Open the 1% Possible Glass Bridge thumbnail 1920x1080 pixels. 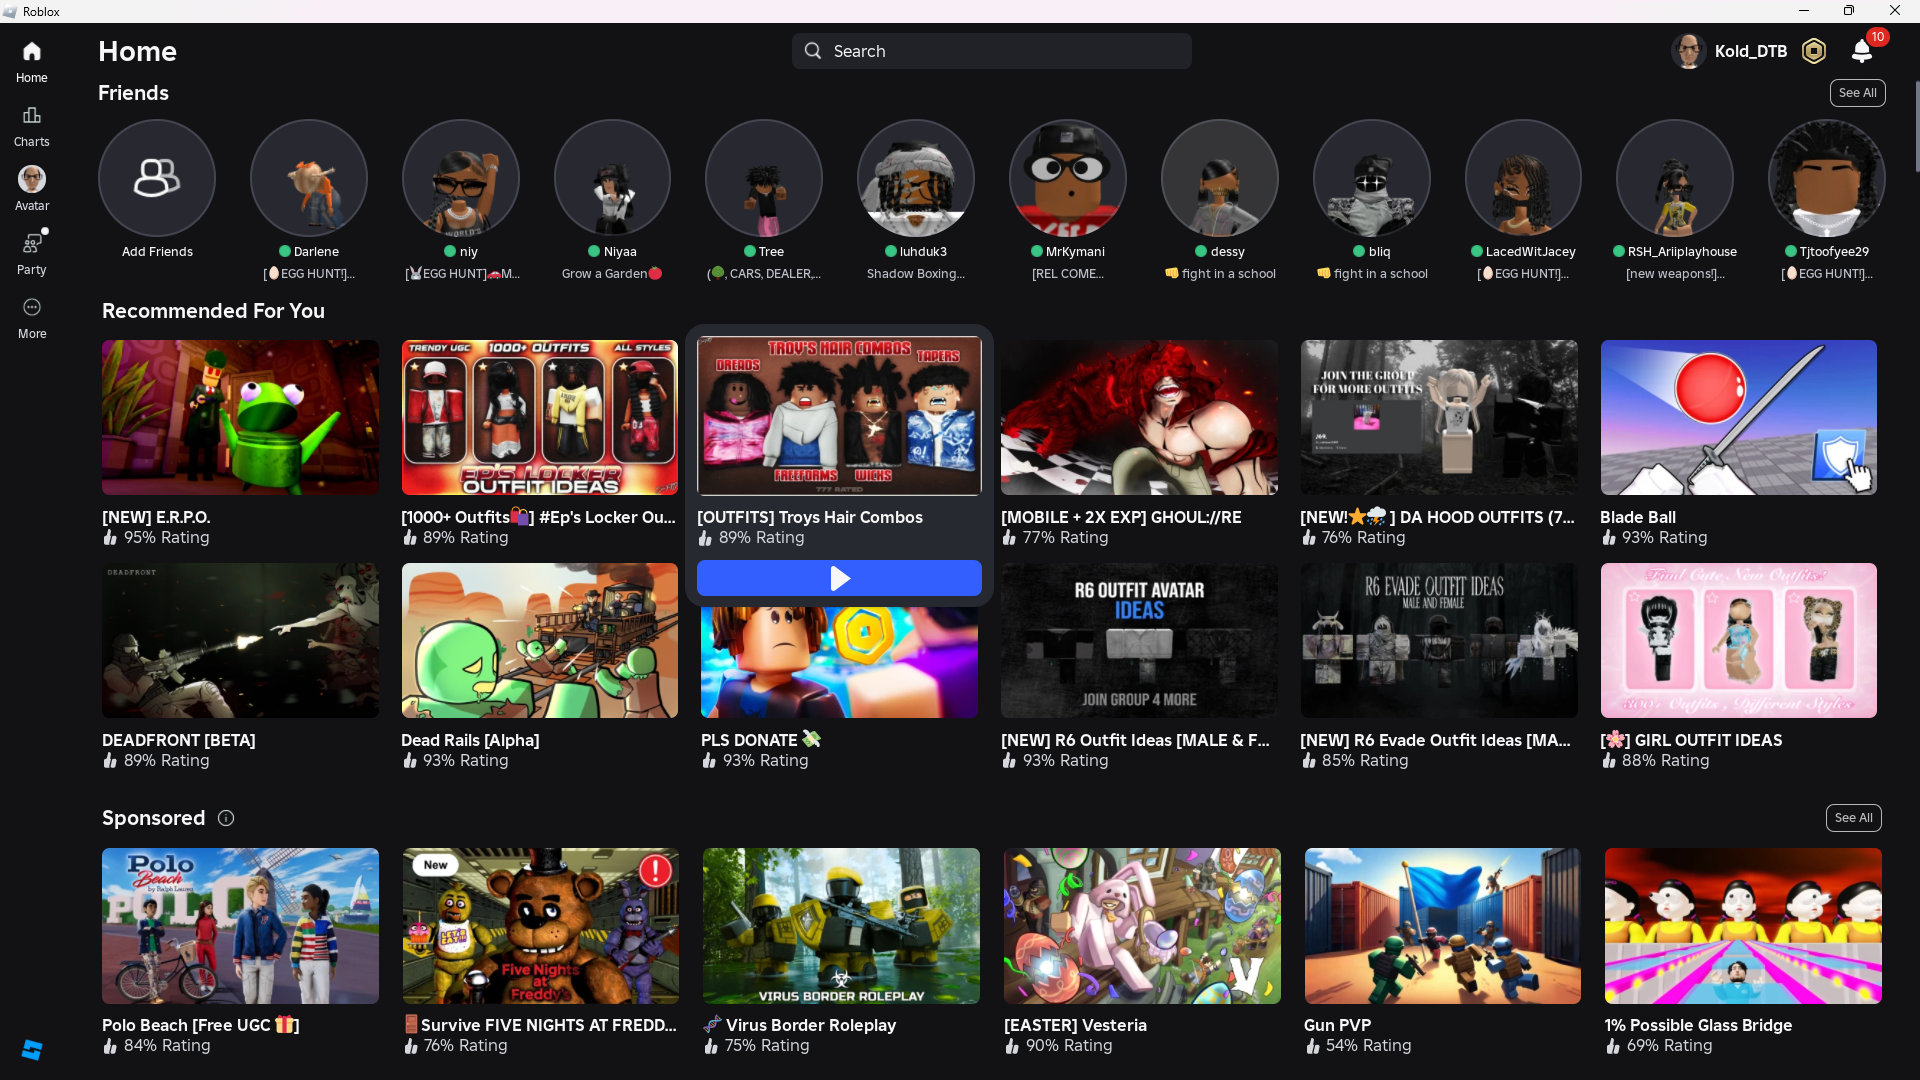click(1743, 926)
